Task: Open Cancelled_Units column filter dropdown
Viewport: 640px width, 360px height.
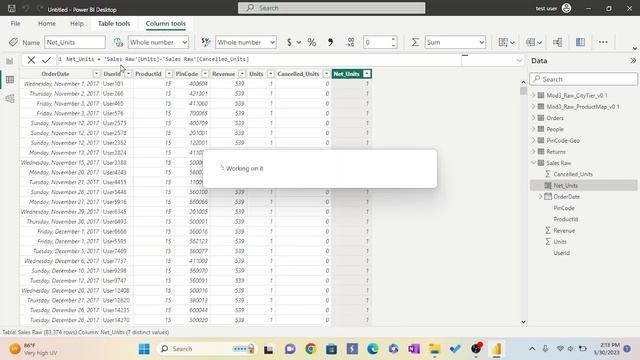Action: [327, 74]
